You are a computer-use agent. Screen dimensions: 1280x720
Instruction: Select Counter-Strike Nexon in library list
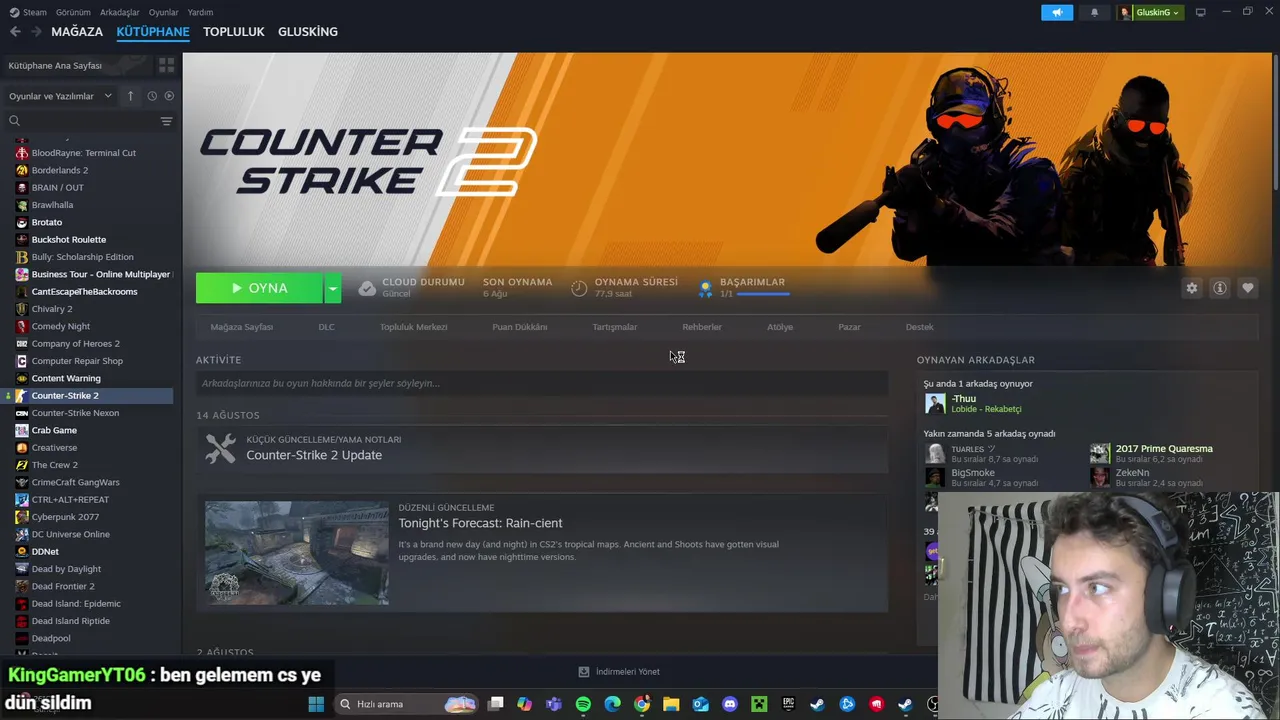[x=75, y=413]
